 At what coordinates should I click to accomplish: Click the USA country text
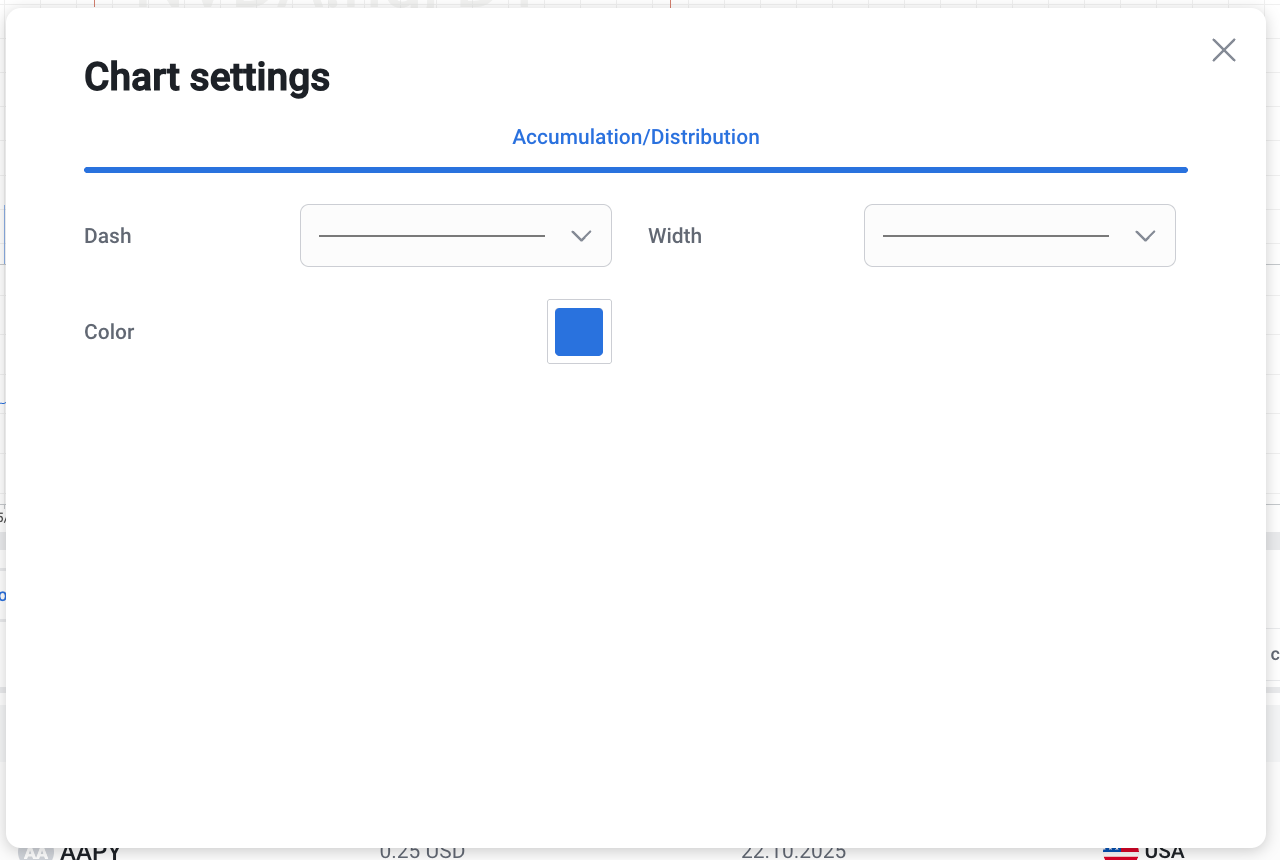tap(1164, 853)
